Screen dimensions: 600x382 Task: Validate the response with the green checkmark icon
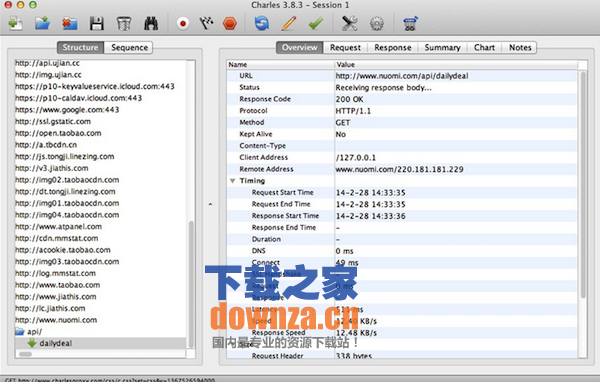pyautogui.click(x=316, y=24)
